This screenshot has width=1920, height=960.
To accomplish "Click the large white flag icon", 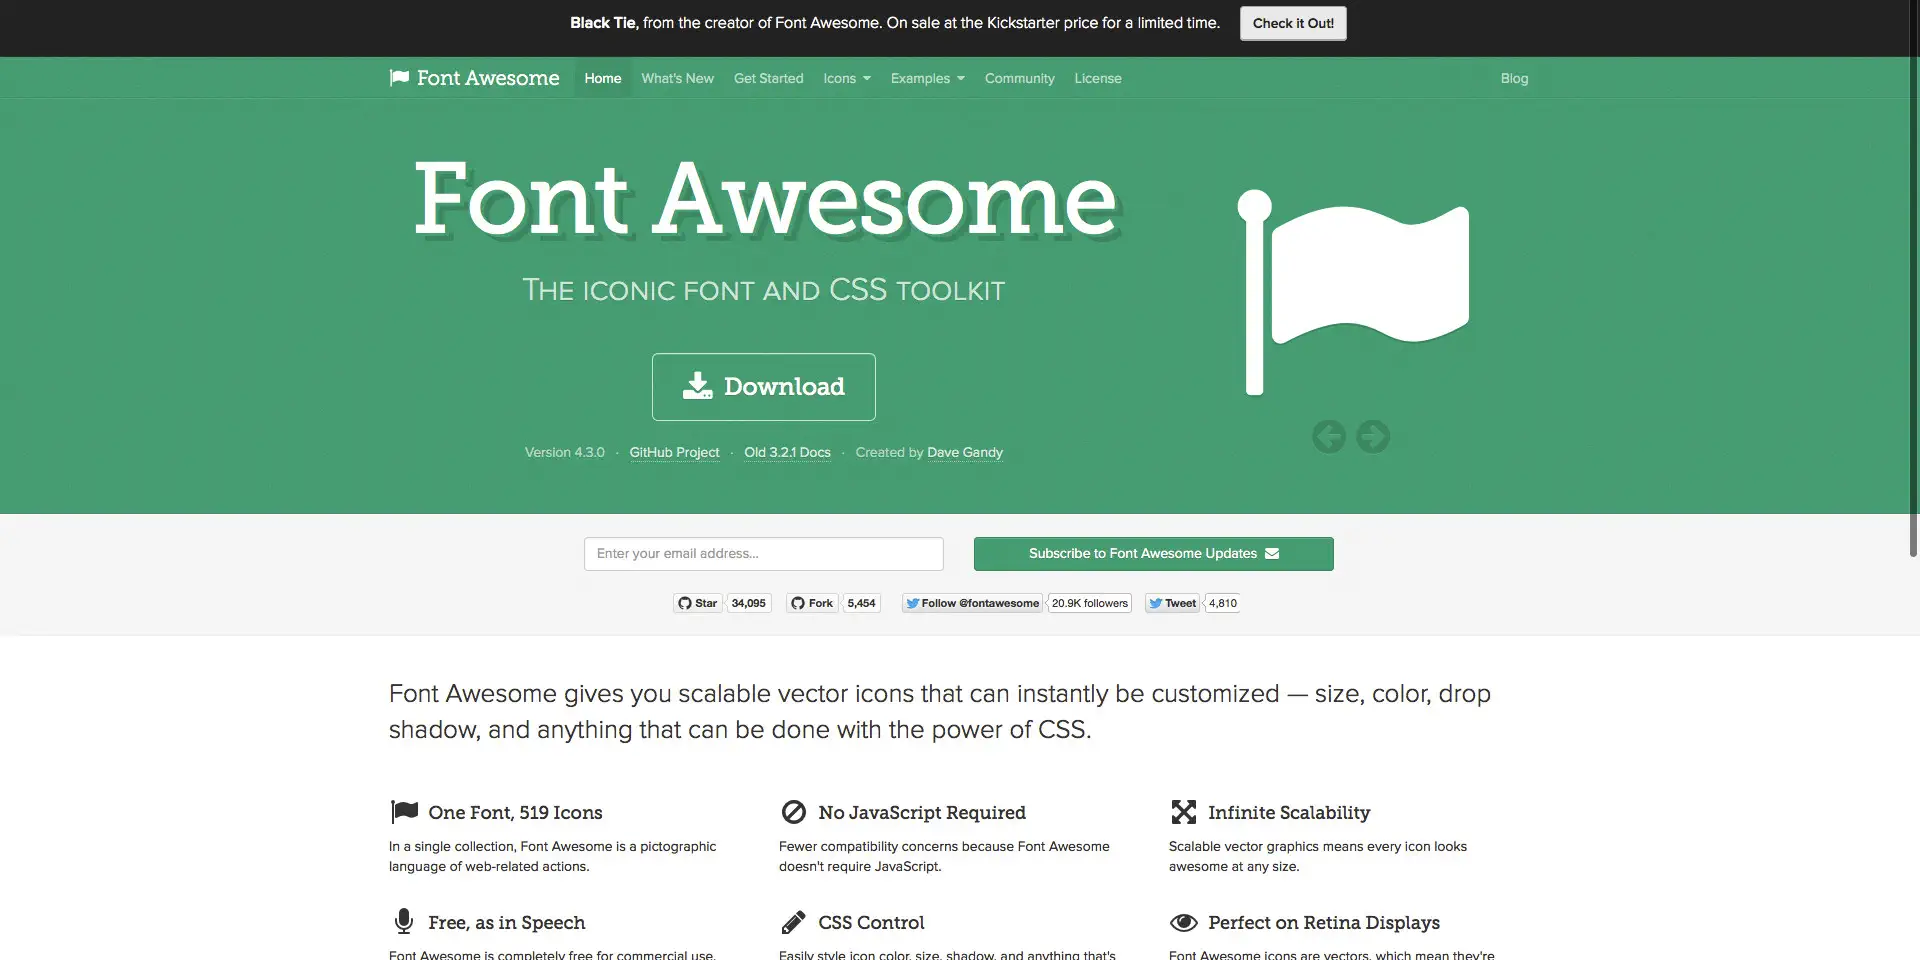I will (1353, 292).
